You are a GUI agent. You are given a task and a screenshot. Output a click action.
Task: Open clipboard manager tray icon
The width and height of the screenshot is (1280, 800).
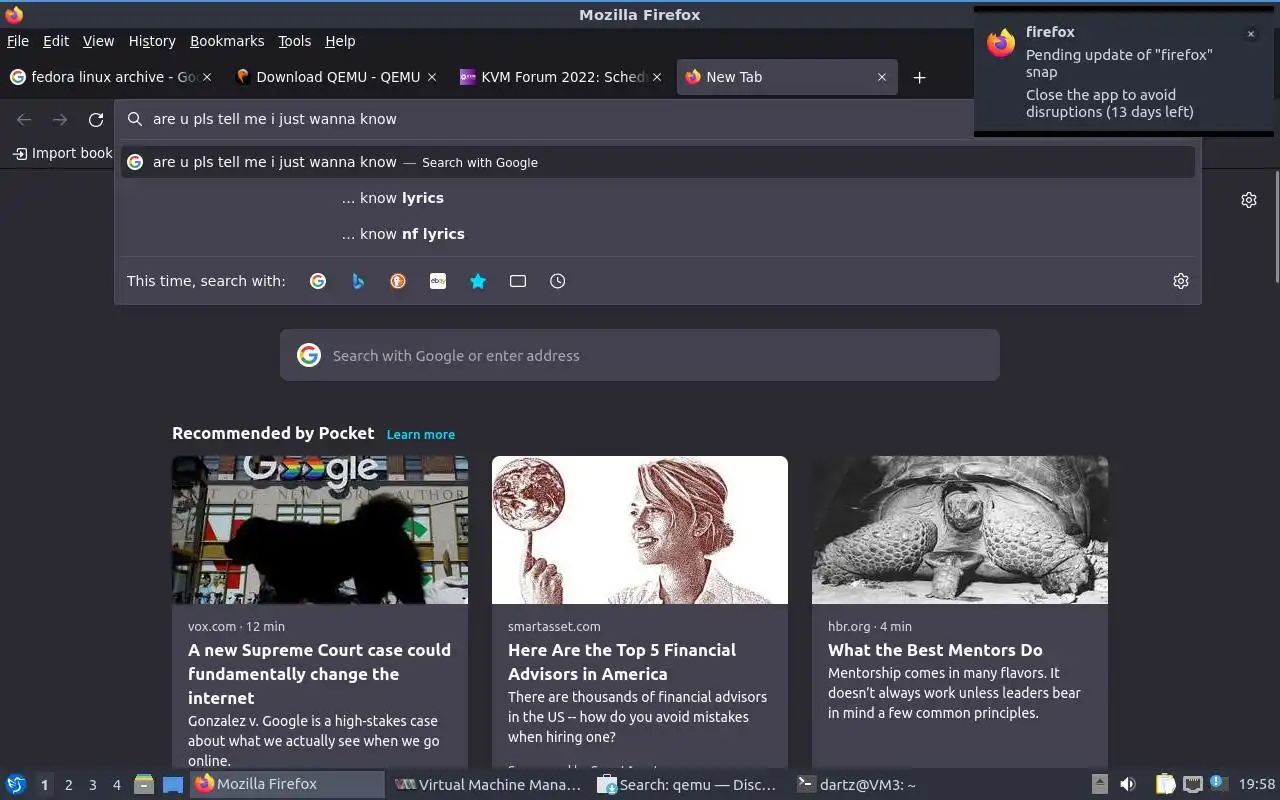tap(1166, 784)
